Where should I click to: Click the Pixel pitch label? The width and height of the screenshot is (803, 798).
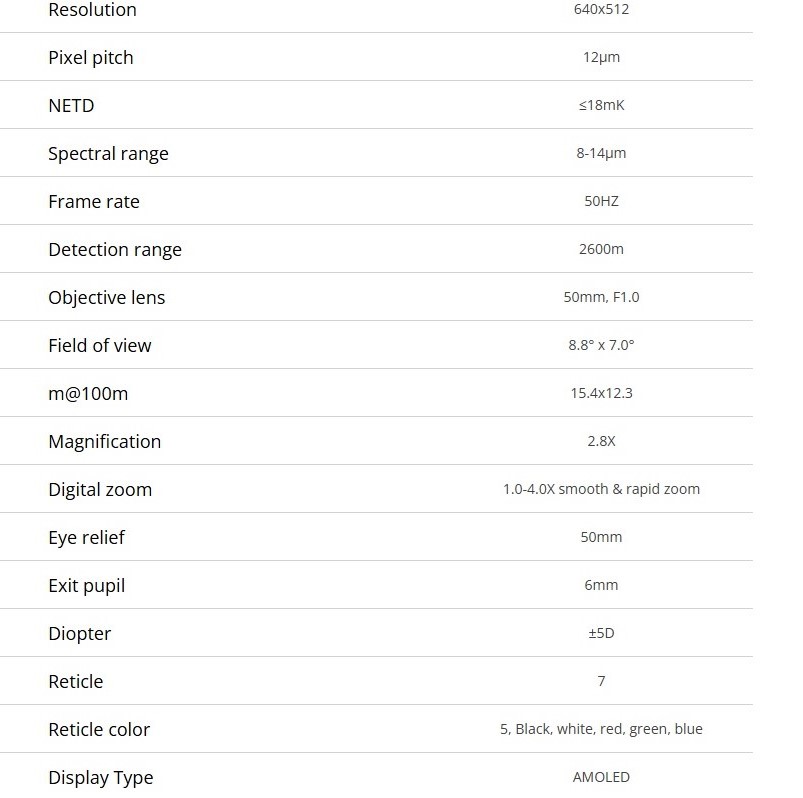tap(91, 58)
